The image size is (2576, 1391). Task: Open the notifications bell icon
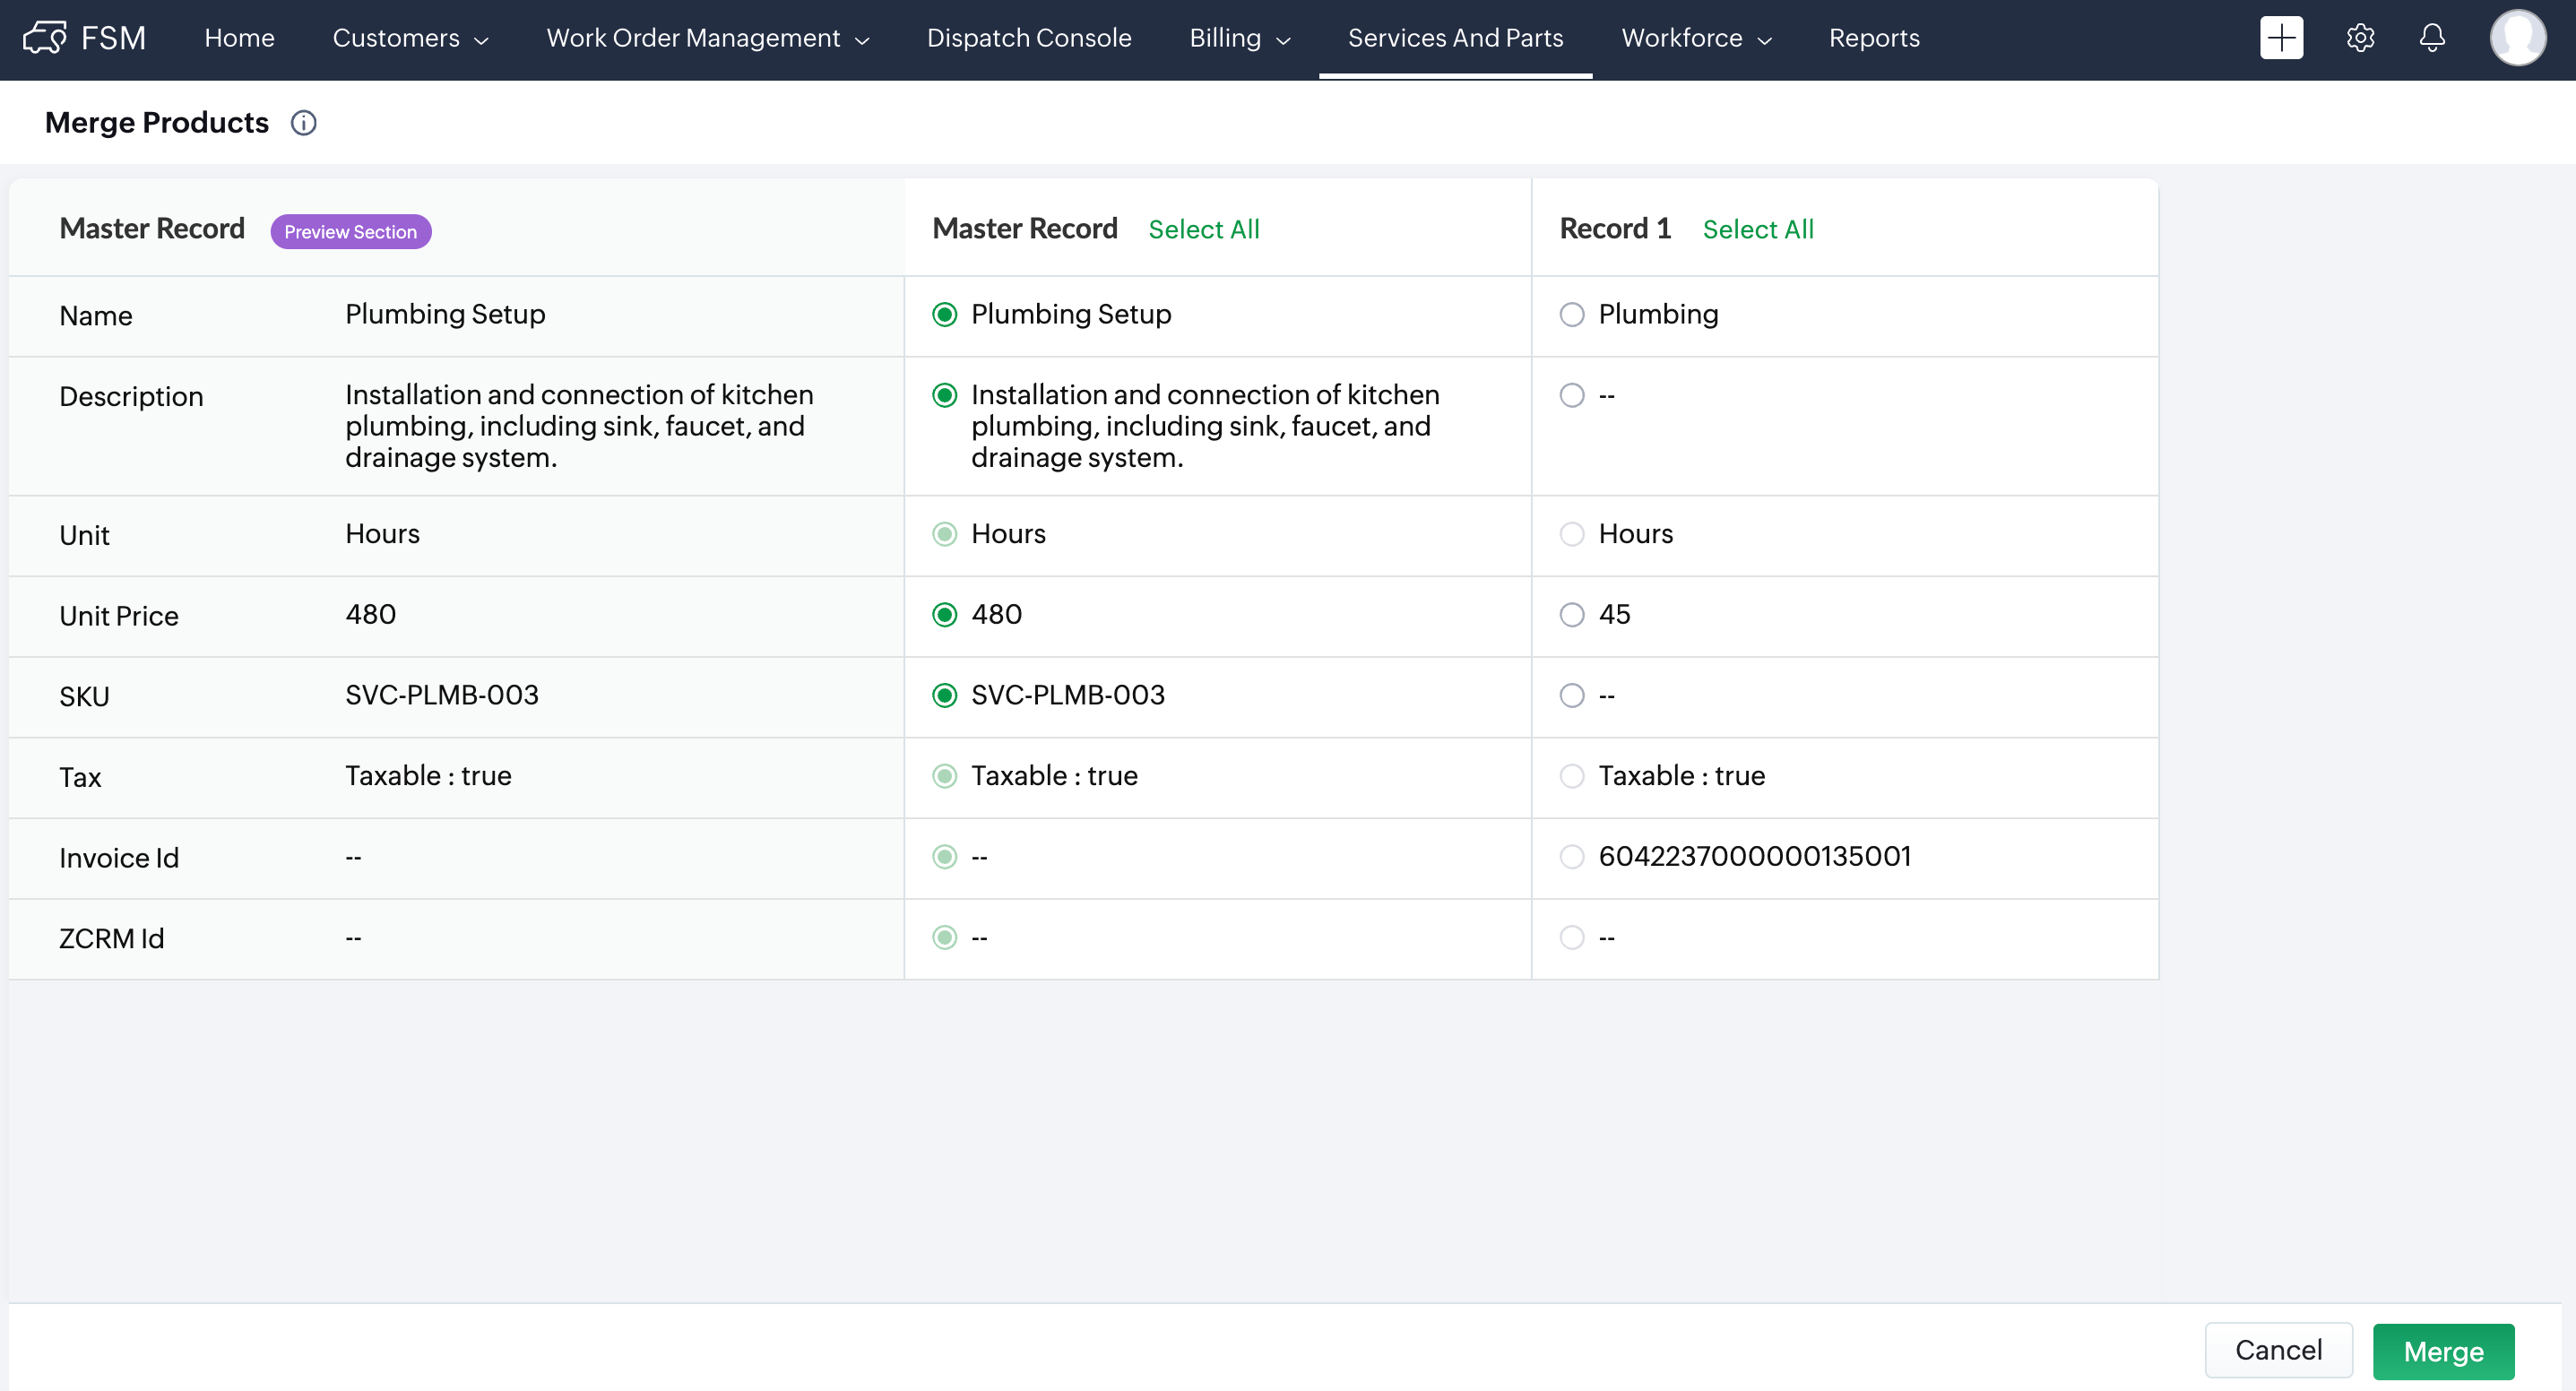2432,38
